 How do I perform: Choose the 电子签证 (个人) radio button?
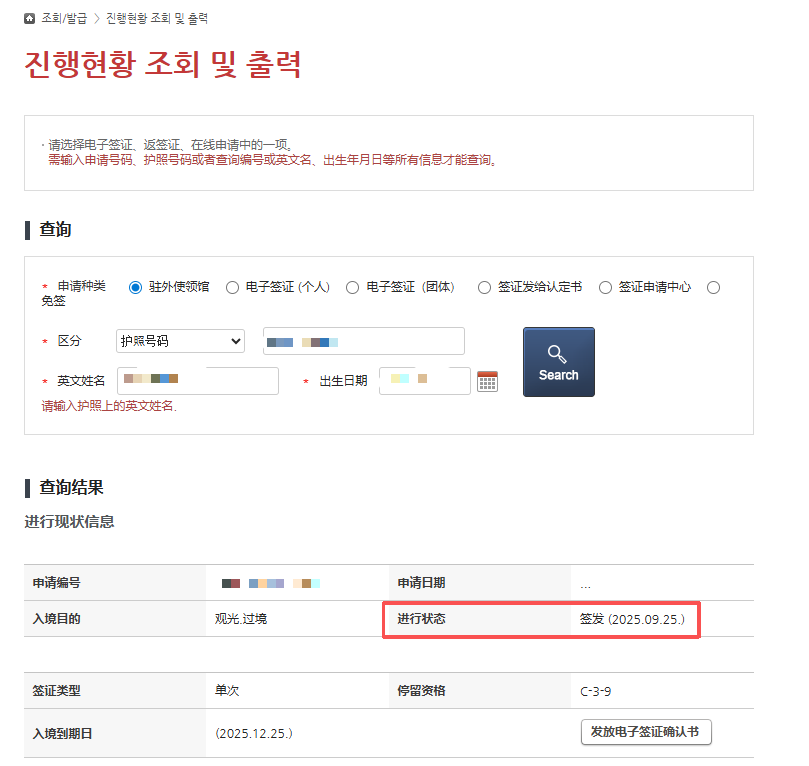pos(232,287)
